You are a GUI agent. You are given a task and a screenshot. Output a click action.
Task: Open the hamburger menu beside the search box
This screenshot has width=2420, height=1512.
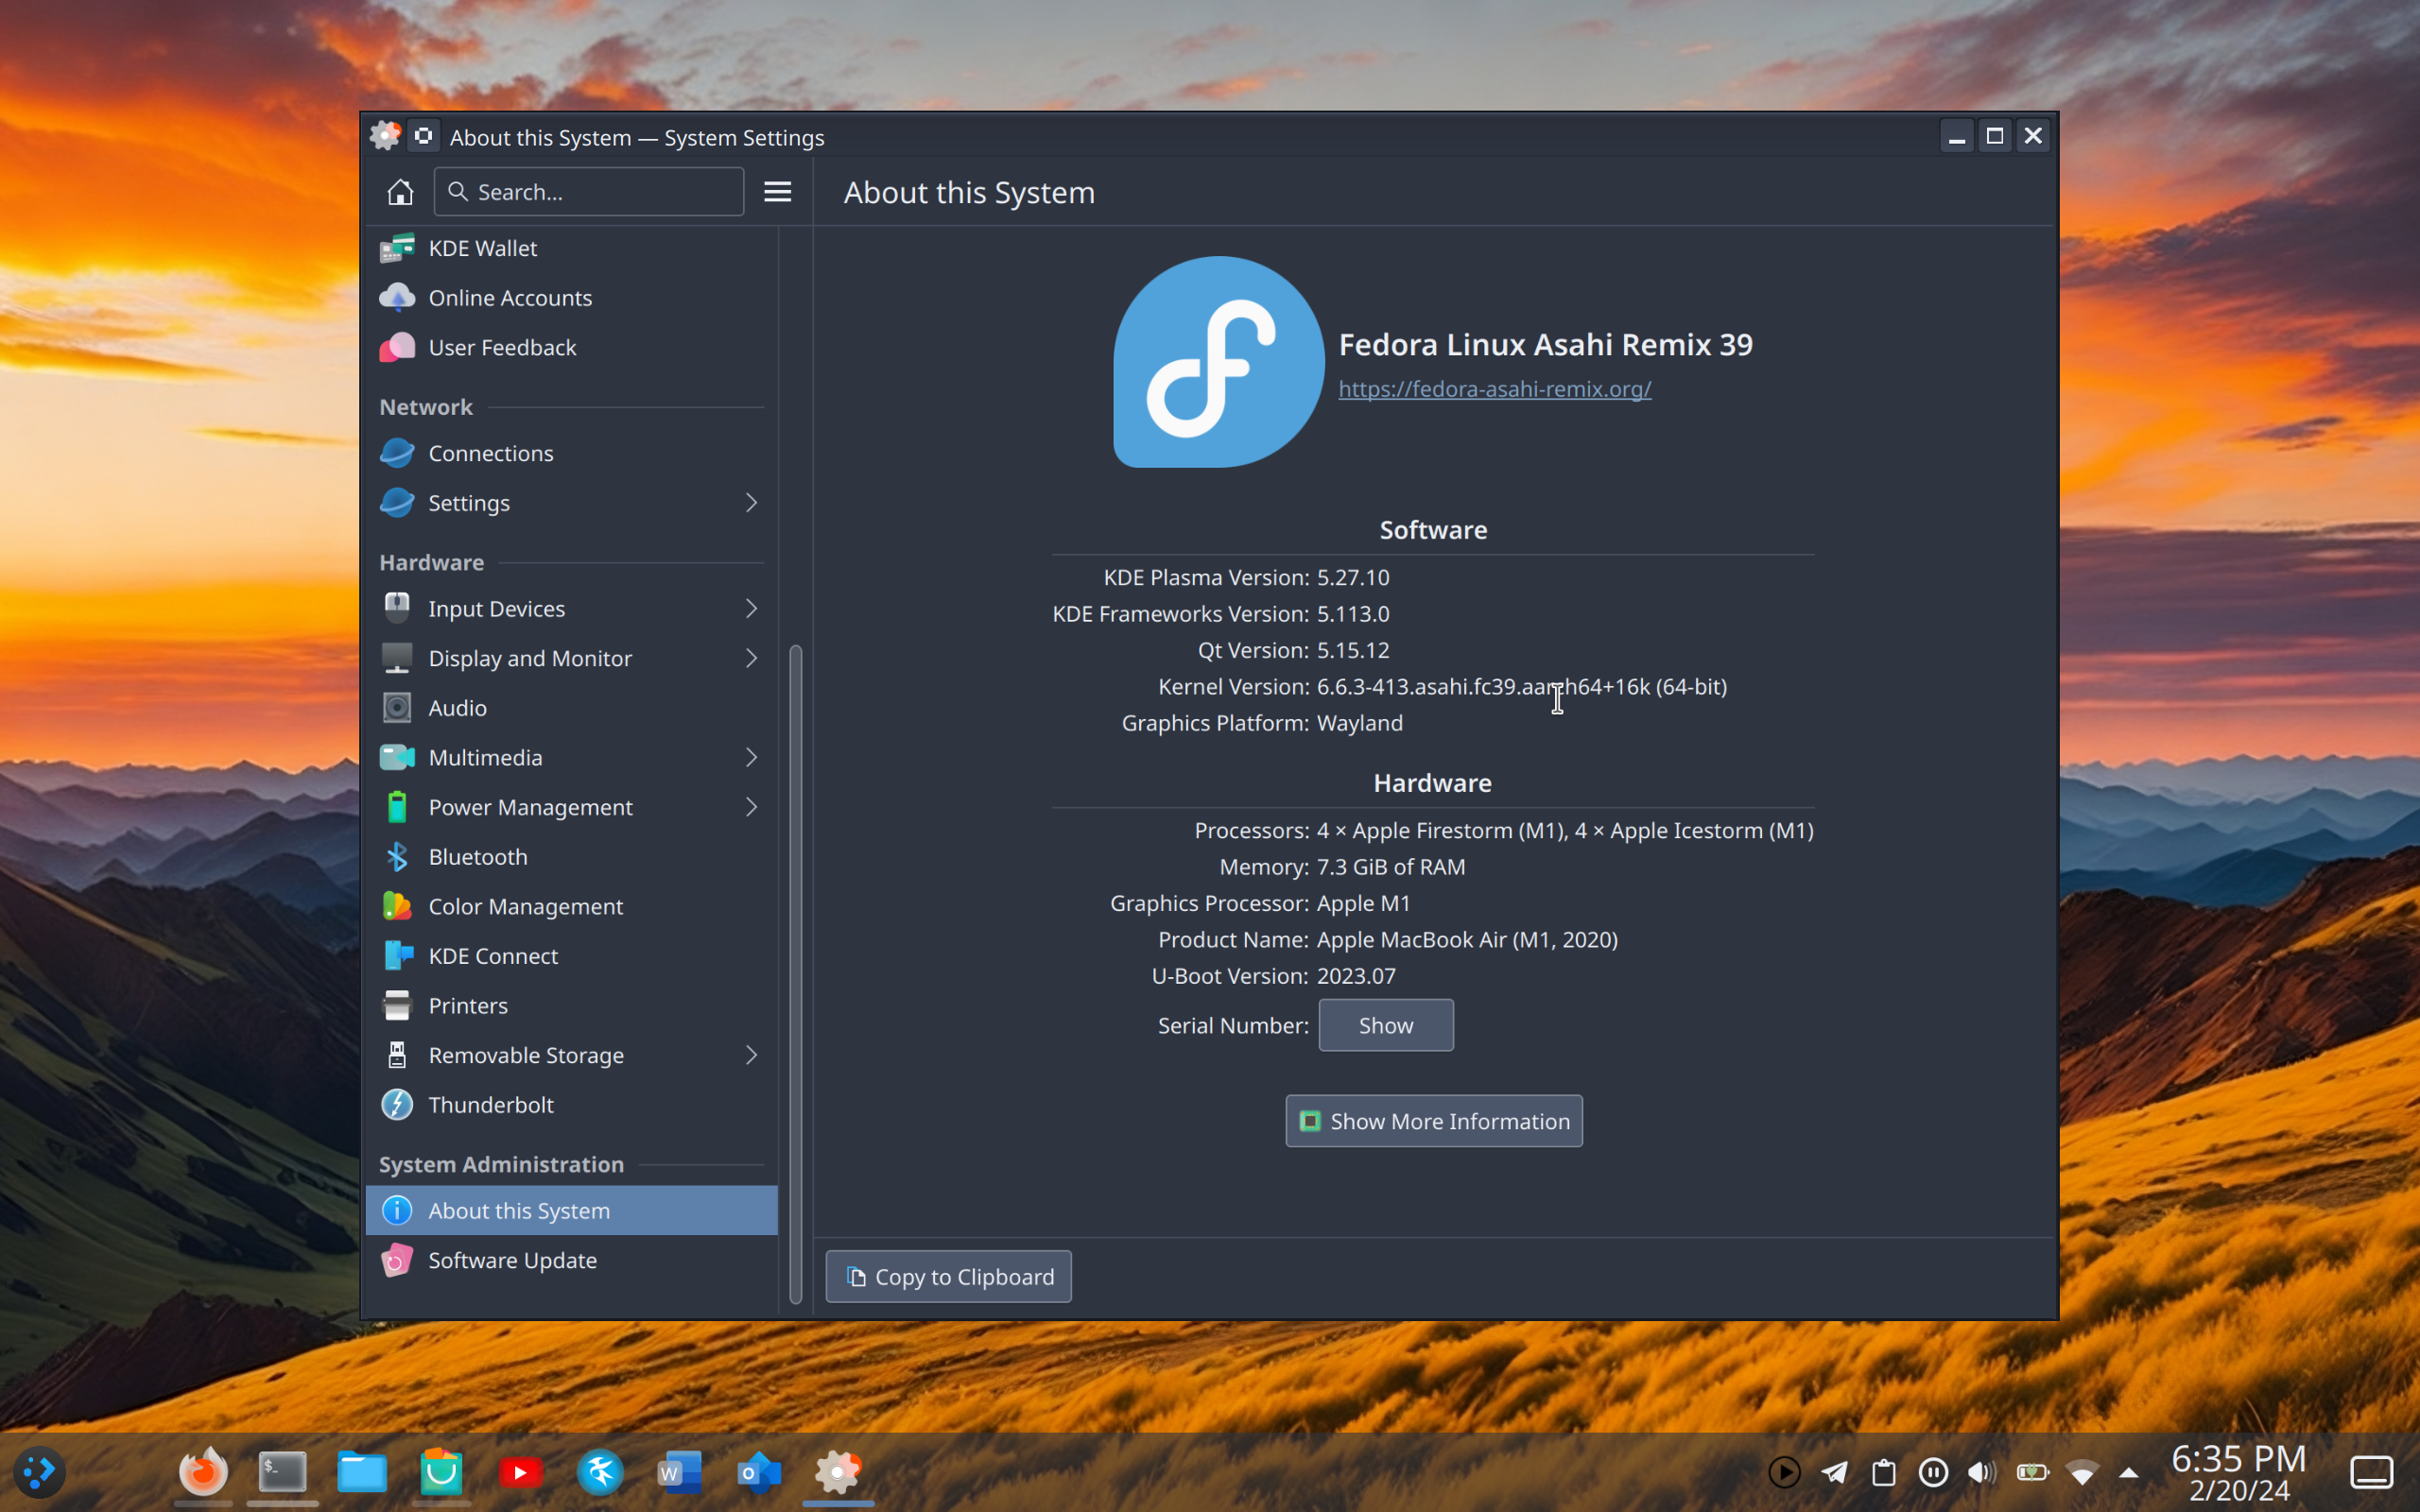[777, 191]
